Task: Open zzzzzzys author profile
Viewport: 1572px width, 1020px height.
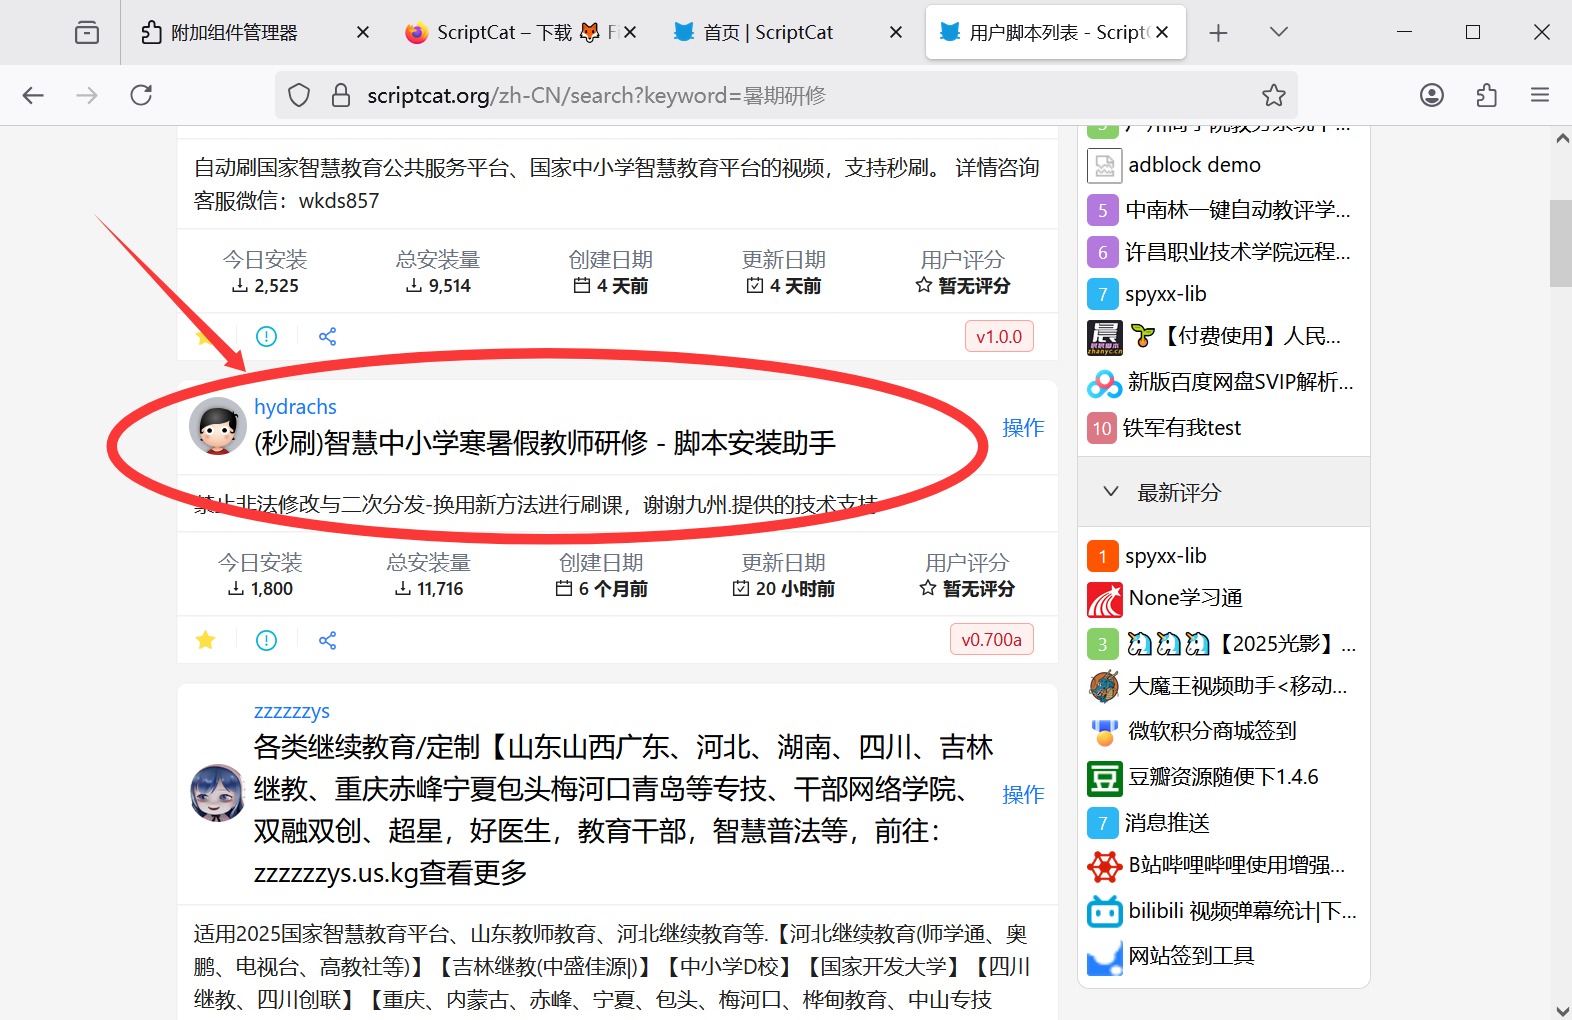Action: pyautogui.click(x=292, y=711)
